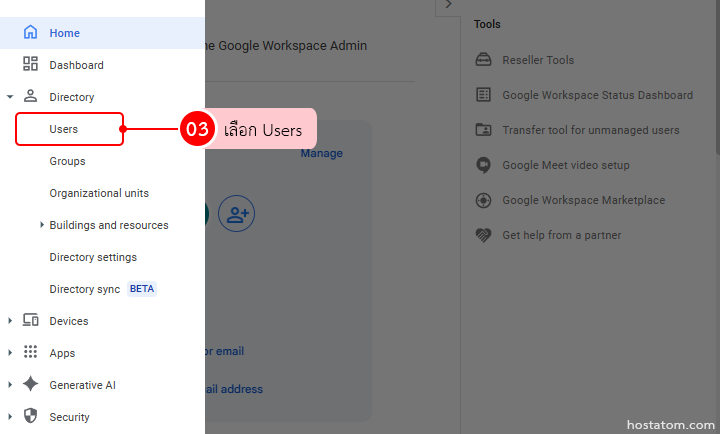Click the Google Meet video icon

[x=483, y=165]
